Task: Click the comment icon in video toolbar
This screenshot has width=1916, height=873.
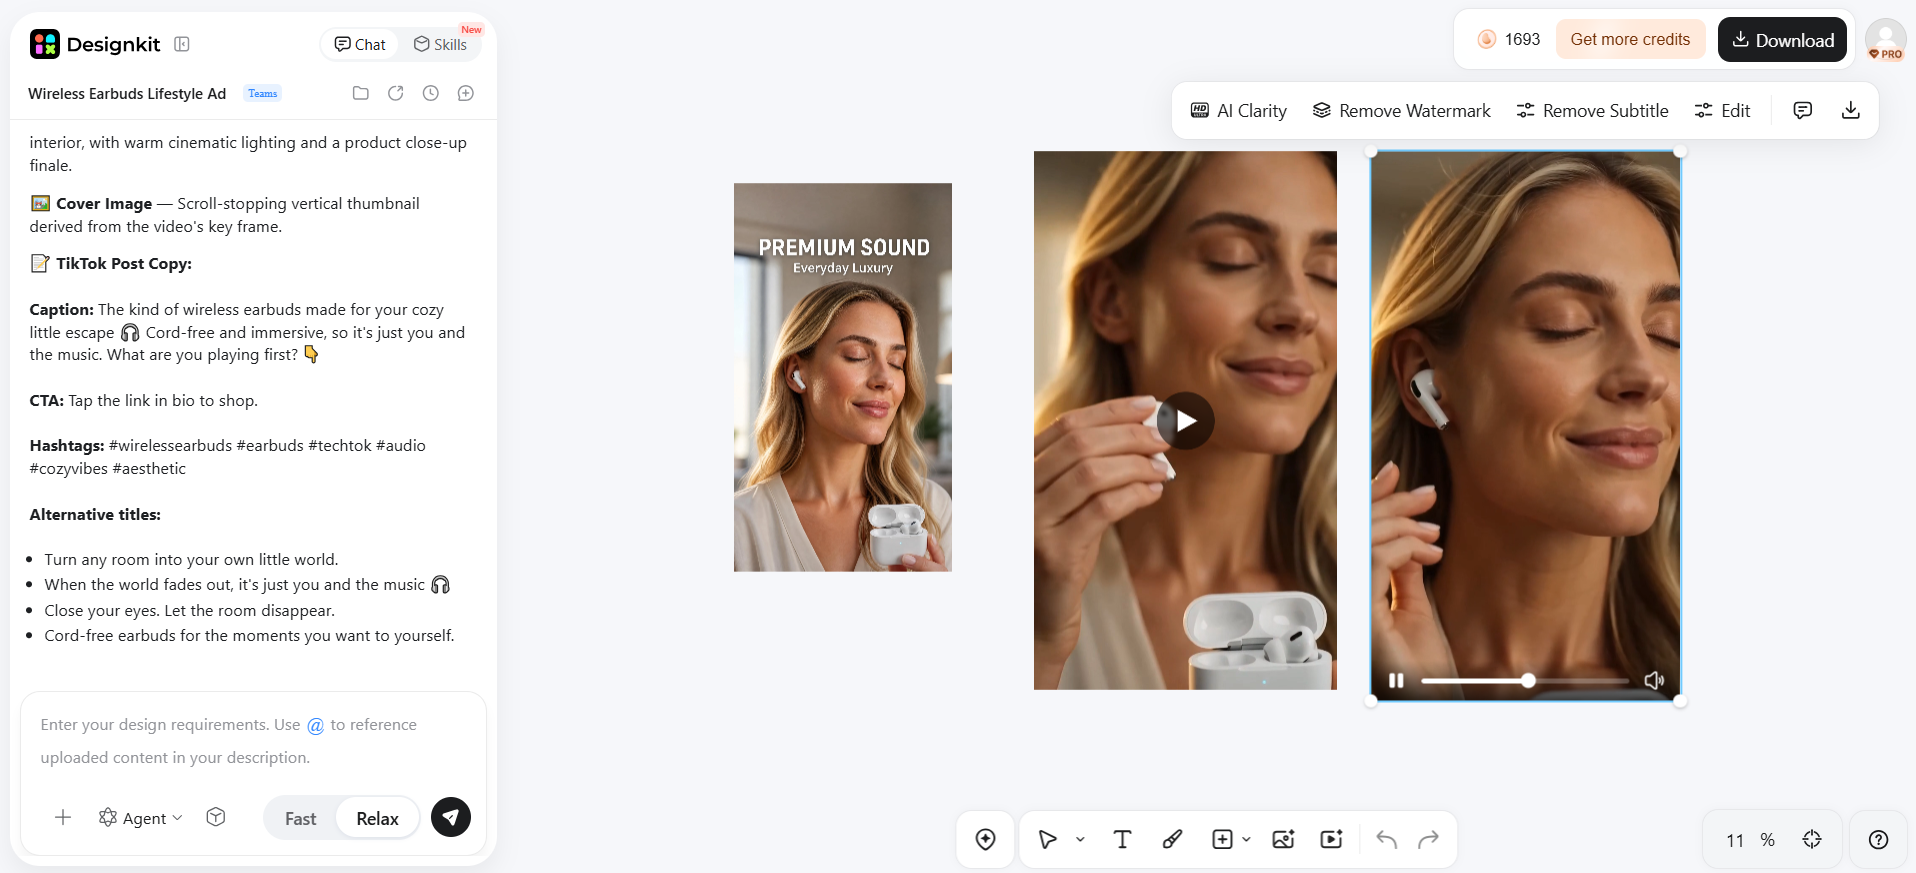Action: [1803, 110]
